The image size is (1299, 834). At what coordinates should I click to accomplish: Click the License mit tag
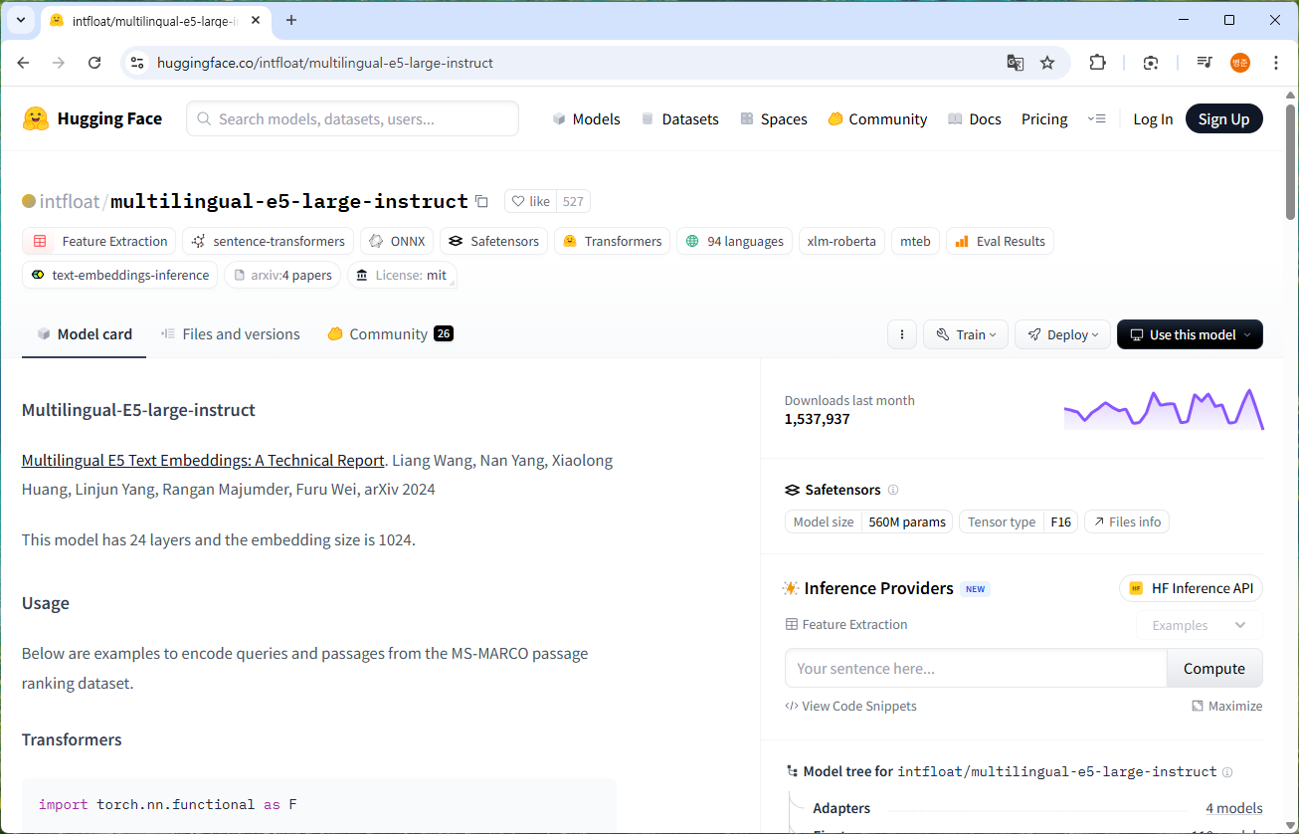pyautogui.click(x=402, y=275)
